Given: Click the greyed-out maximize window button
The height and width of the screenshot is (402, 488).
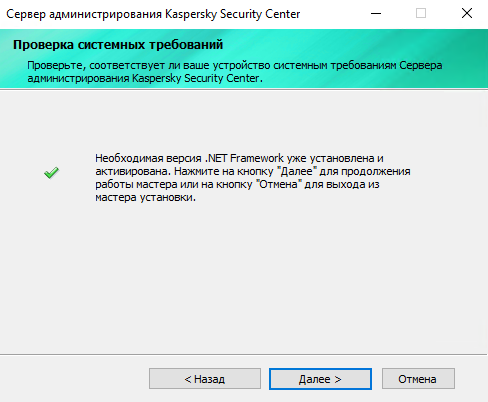Looking at the screenshot, I should click(x=421, y=14).
